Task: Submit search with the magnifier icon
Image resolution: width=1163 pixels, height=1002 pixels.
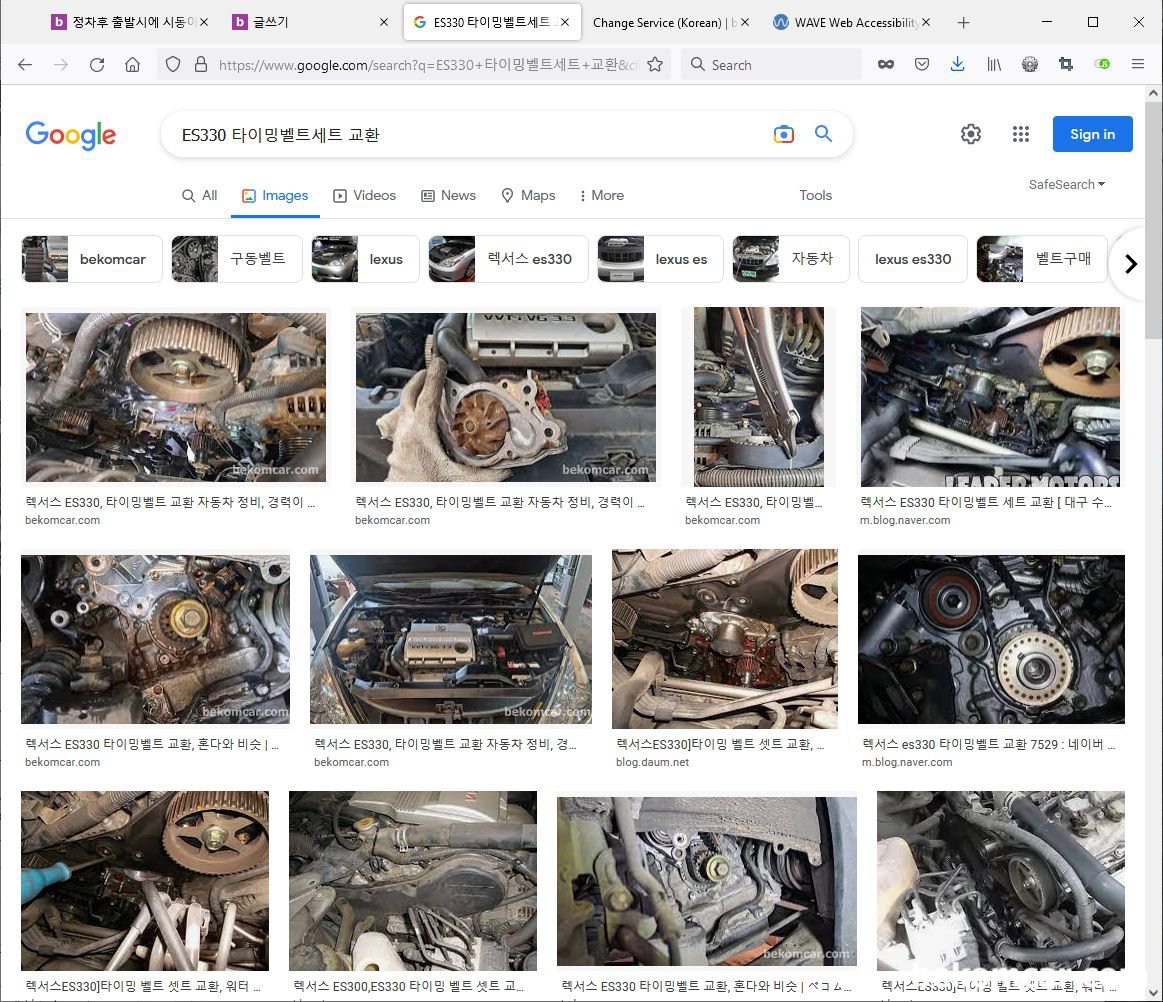Action: pyautogui.click(x=823, y=134)
